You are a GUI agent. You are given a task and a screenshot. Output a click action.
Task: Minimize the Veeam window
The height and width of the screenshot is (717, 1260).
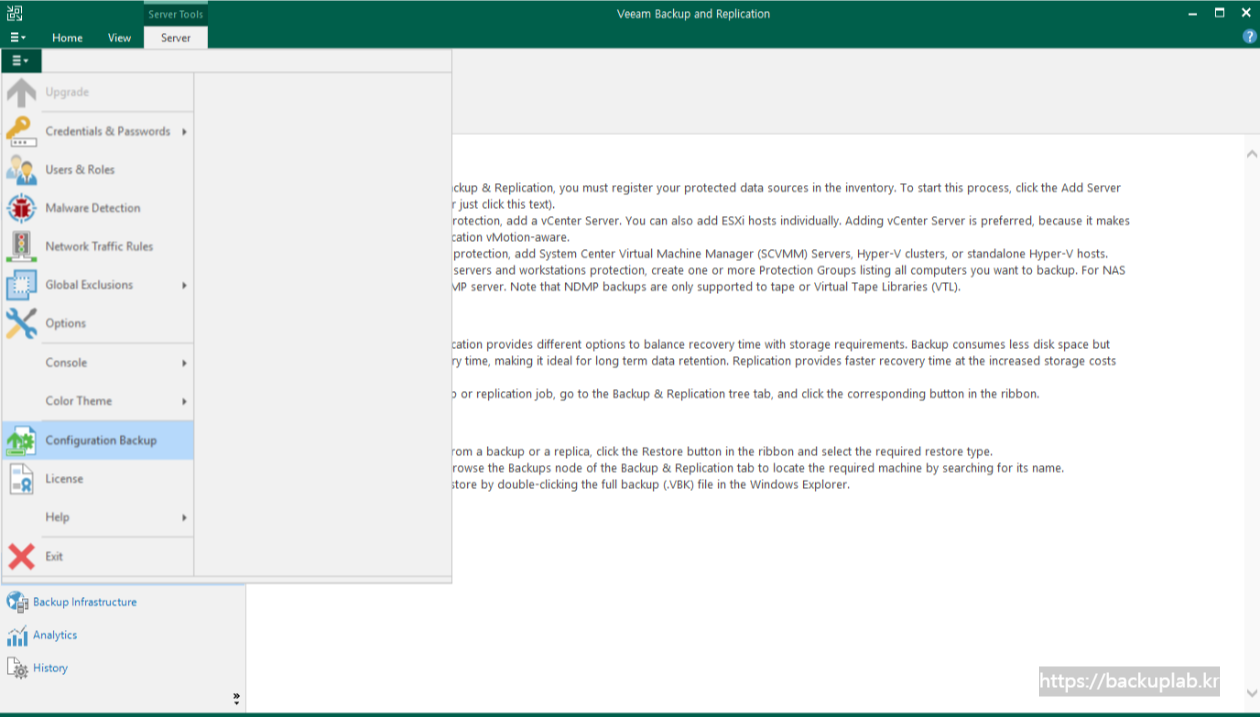(x=1193, y=14)
